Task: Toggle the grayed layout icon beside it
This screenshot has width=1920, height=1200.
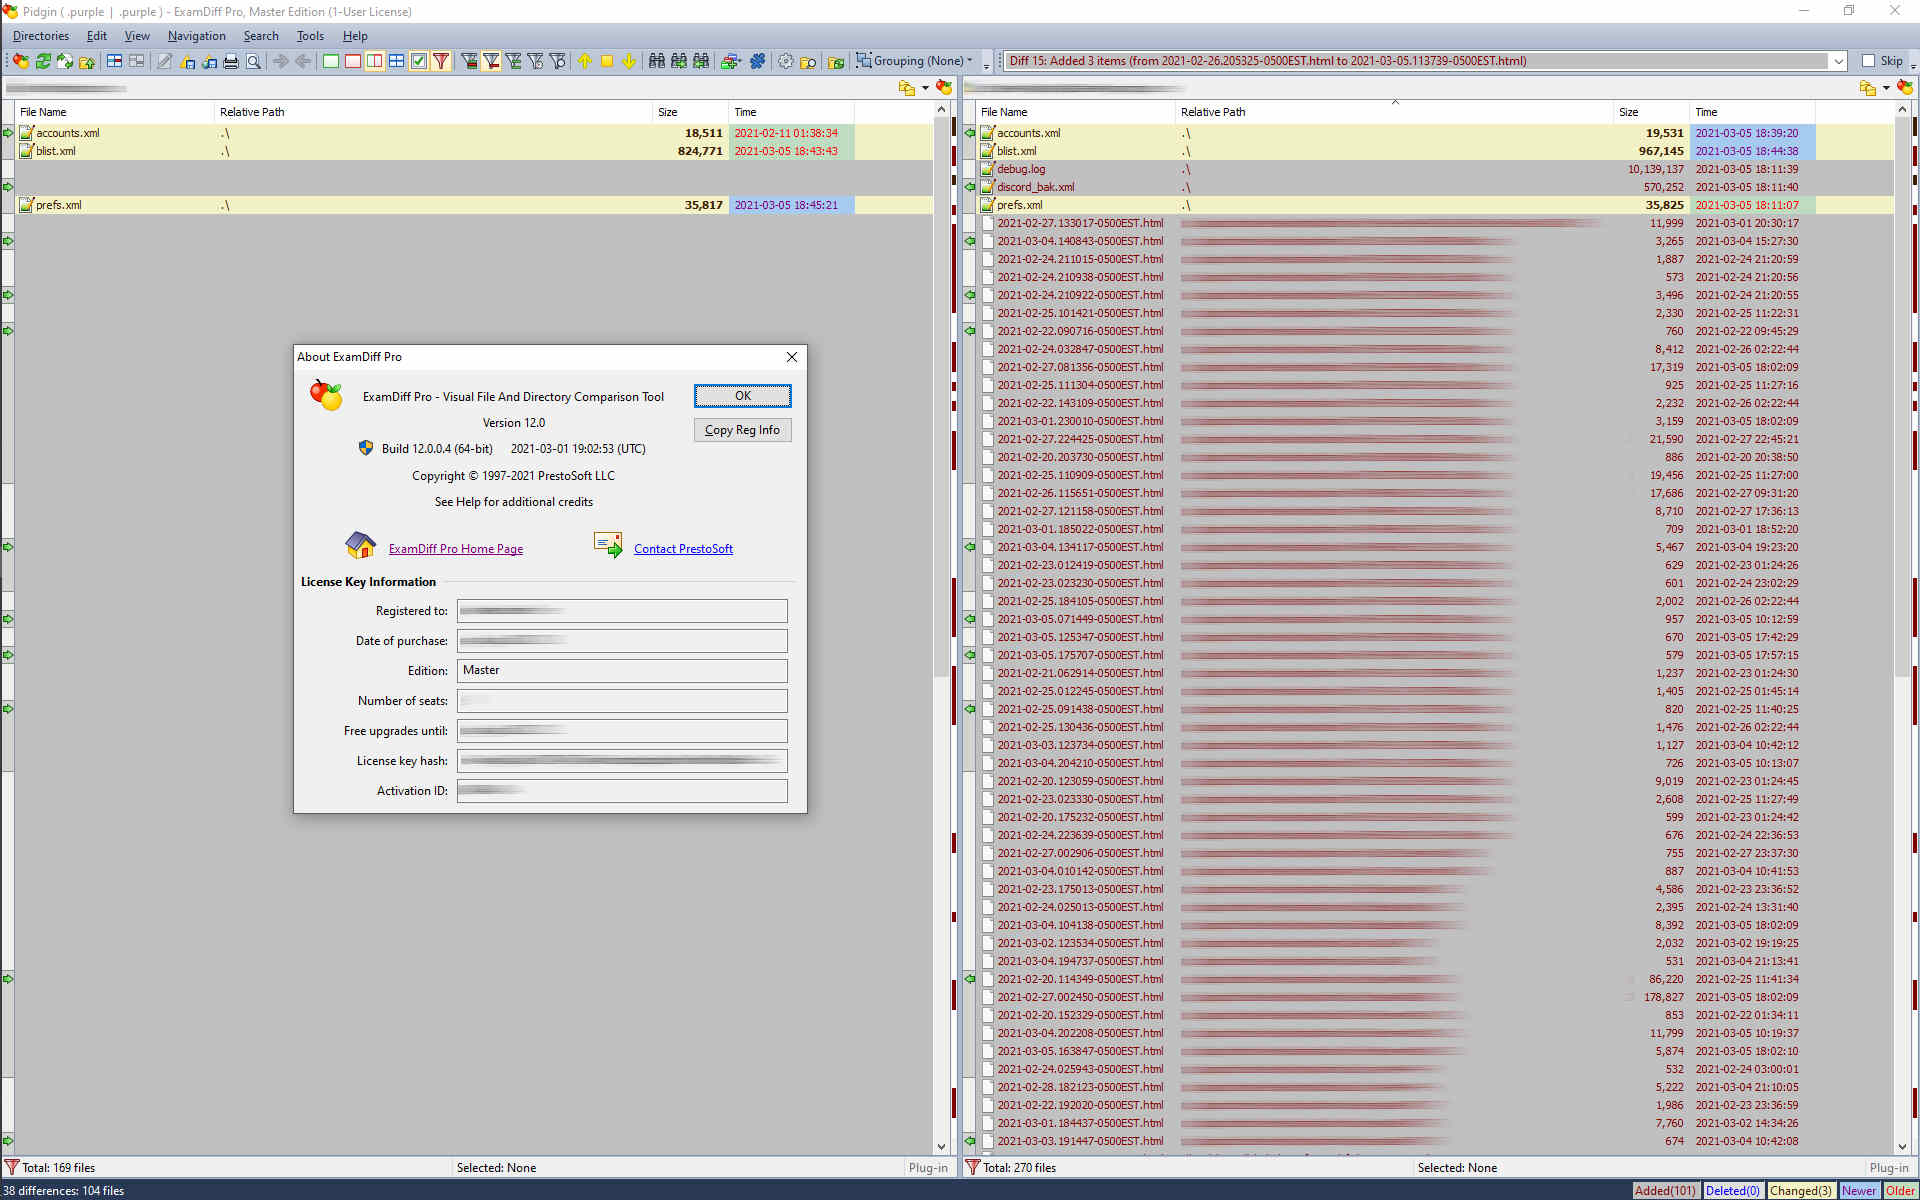Action: coord(137,61)
